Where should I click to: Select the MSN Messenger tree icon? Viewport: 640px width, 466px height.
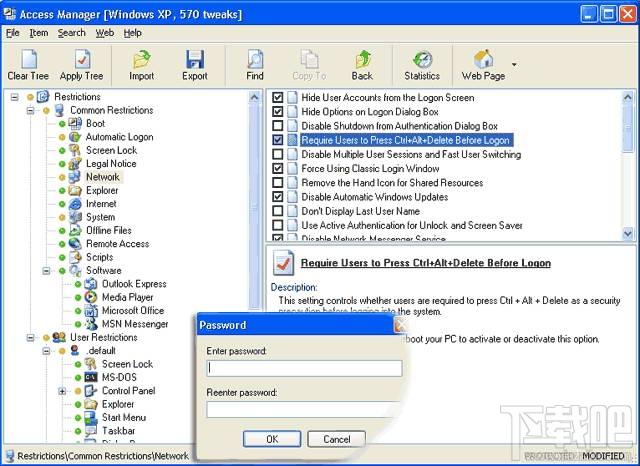91,324
